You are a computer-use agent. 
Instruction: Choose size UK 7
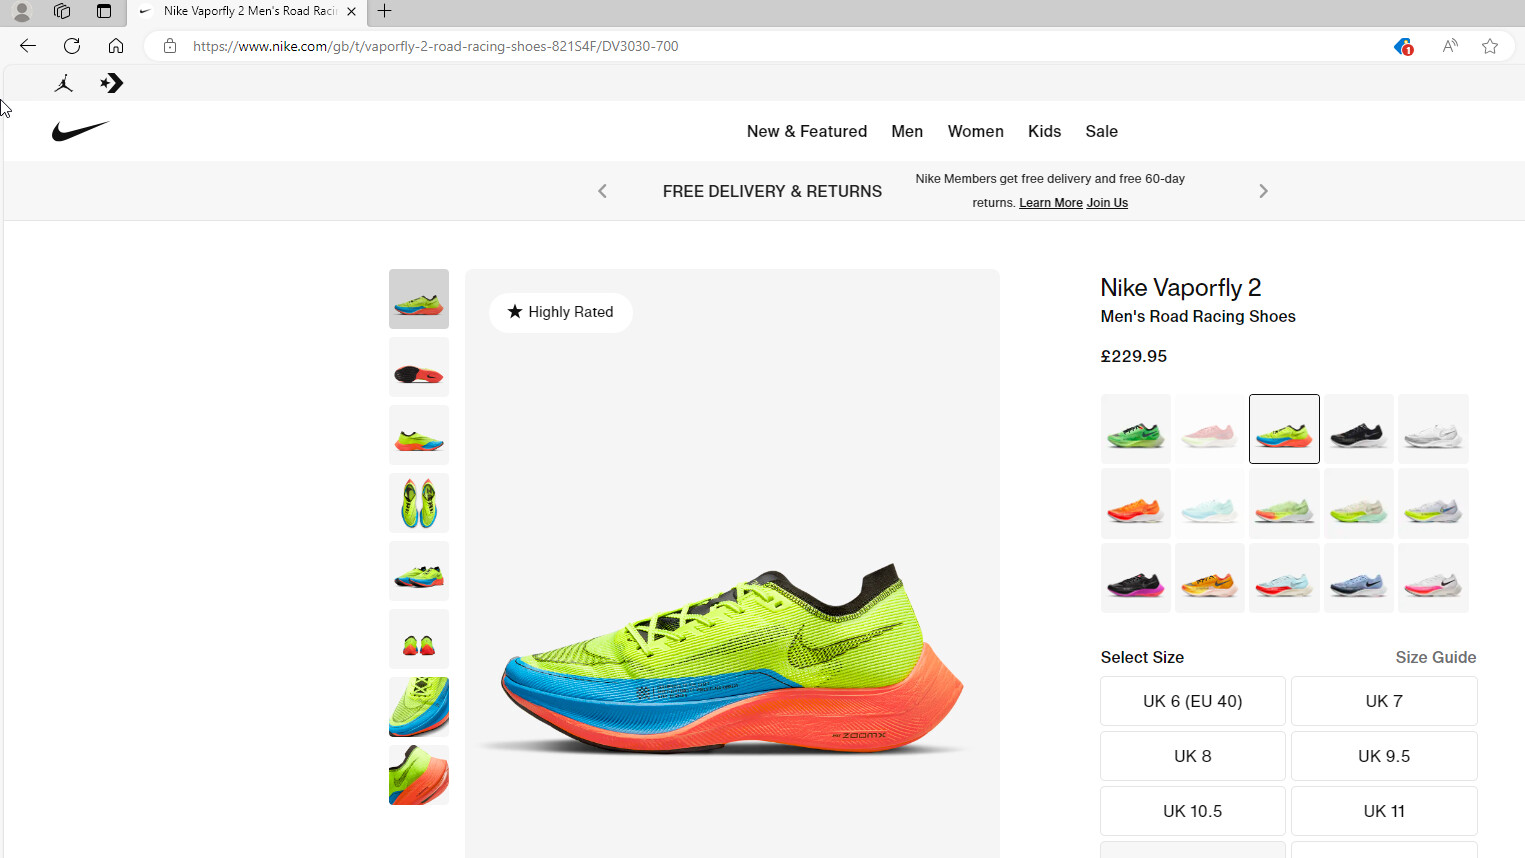(1384, 701)
